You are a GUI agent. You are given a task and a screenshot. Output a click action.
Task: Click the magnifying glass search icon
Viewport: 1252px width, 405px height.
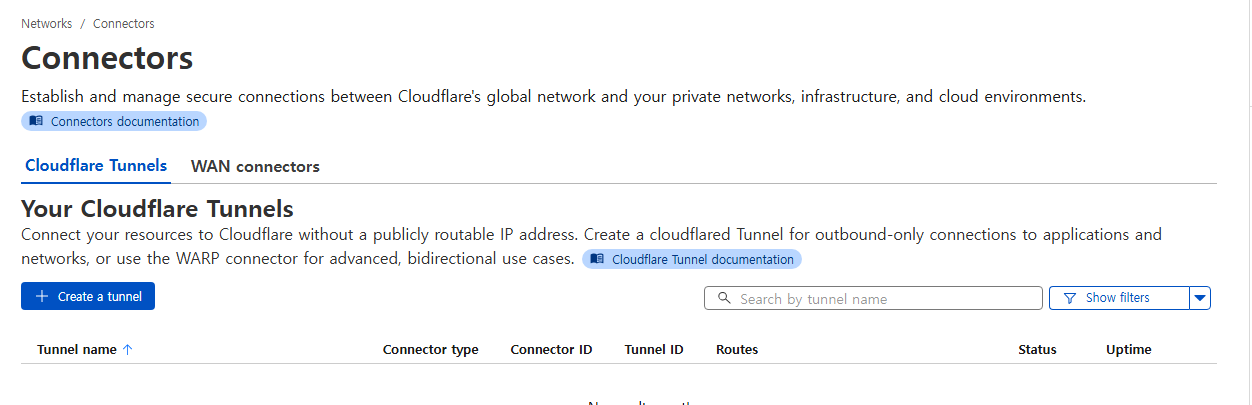click(x=724, y=298)
